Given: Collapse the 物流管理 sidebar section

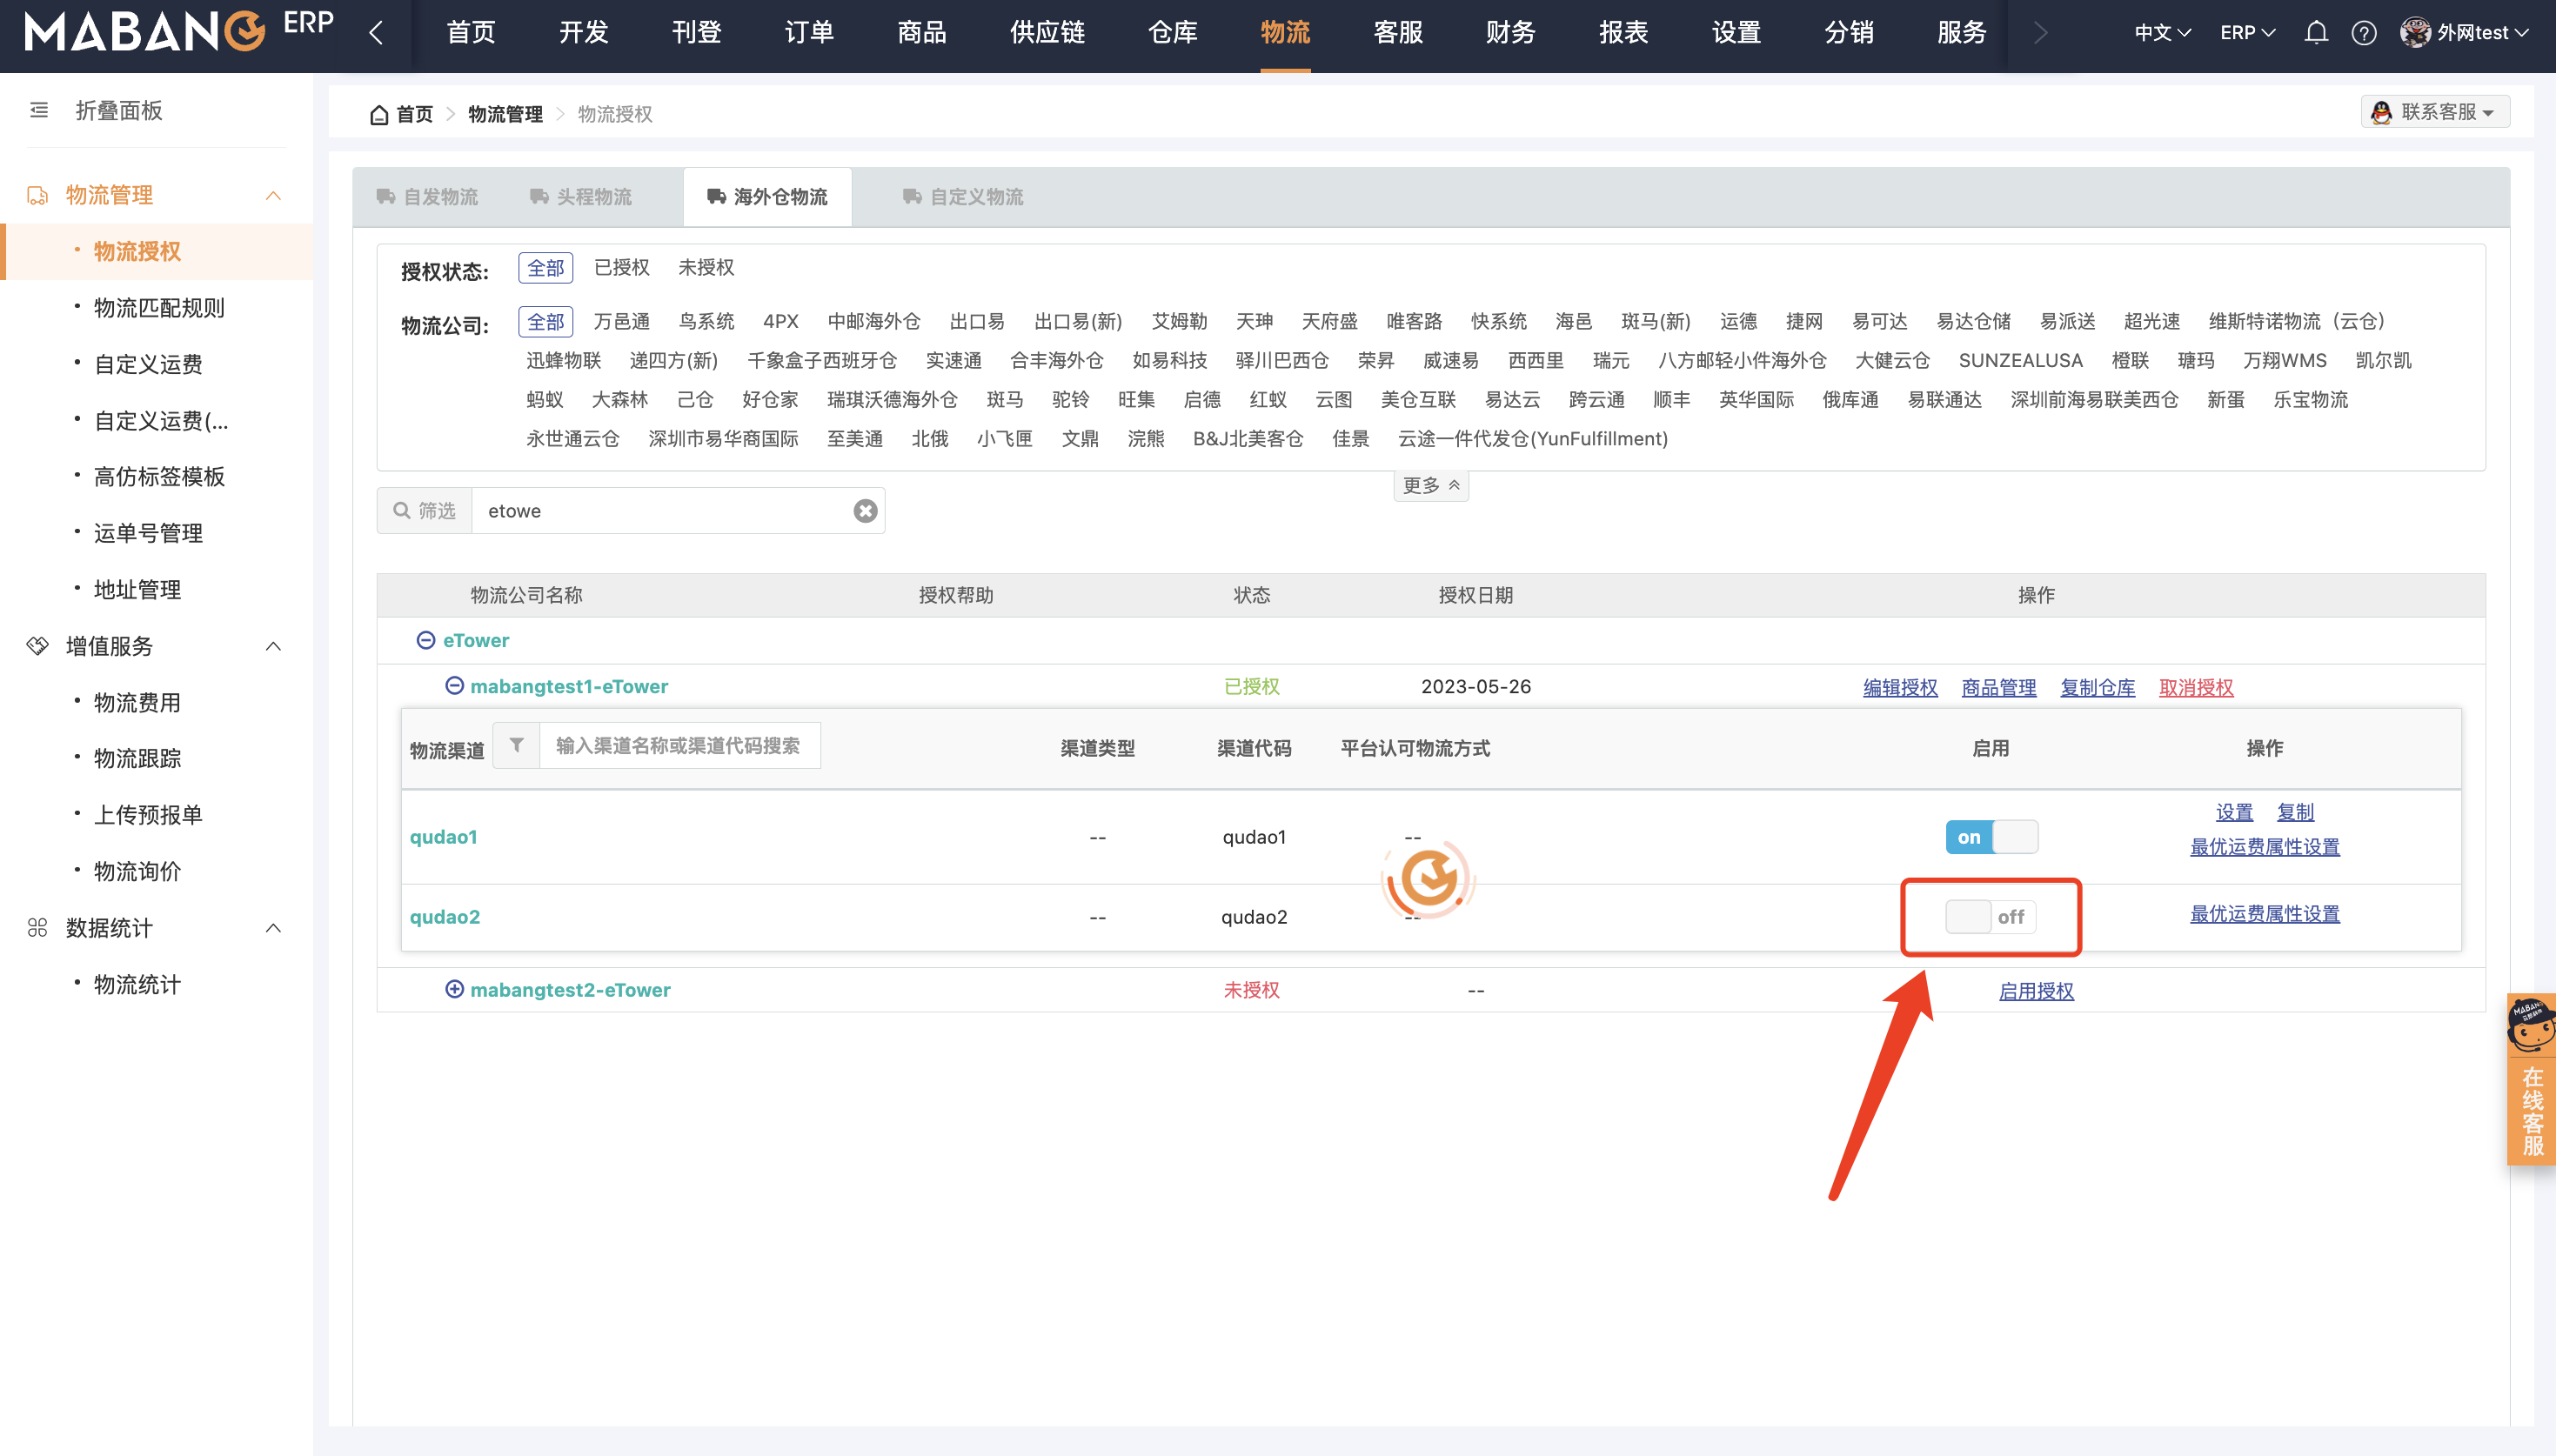Looking at the screenshot, I should pyautogui.click(x=273, y=195).
